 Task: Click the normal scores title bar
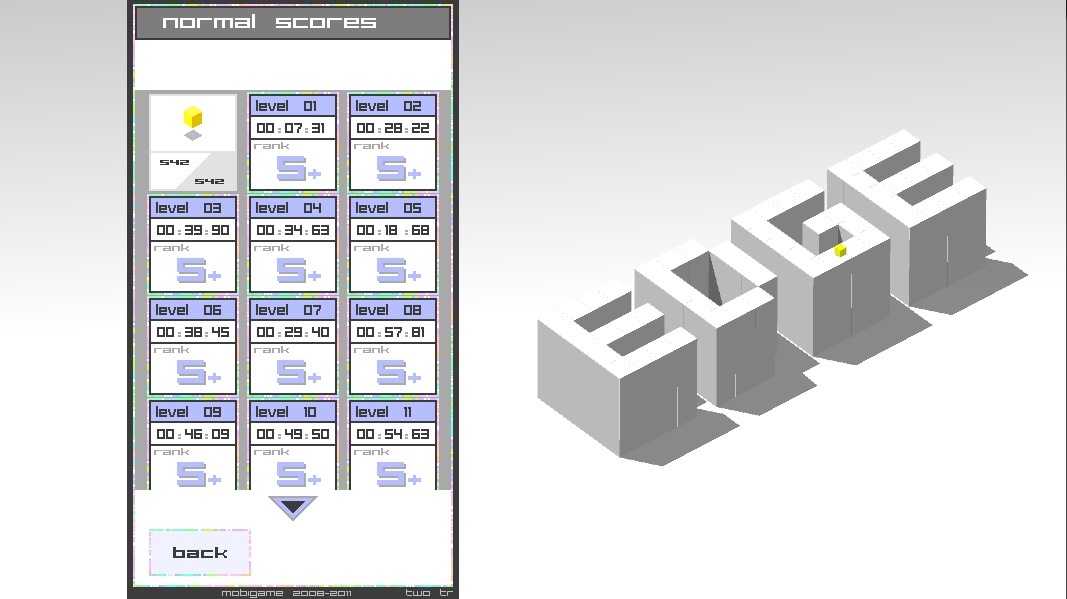[293, 22]
